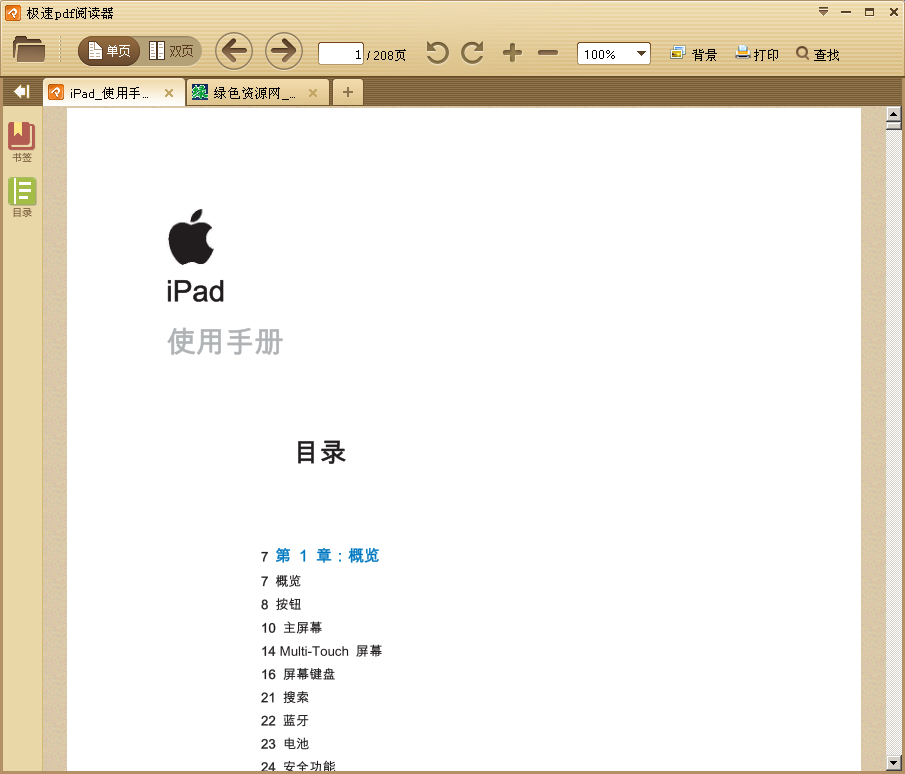This screenshot has height=774, width=905.
Task: Click the rotate left icon
Action: pyautogui.click(x=437, y=53)
